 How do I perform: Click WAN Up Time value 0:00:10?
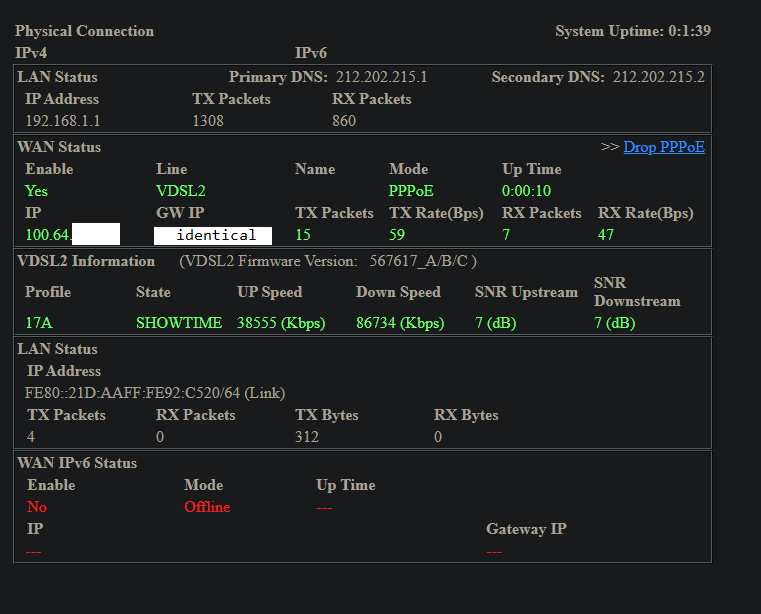coord(527,191)
